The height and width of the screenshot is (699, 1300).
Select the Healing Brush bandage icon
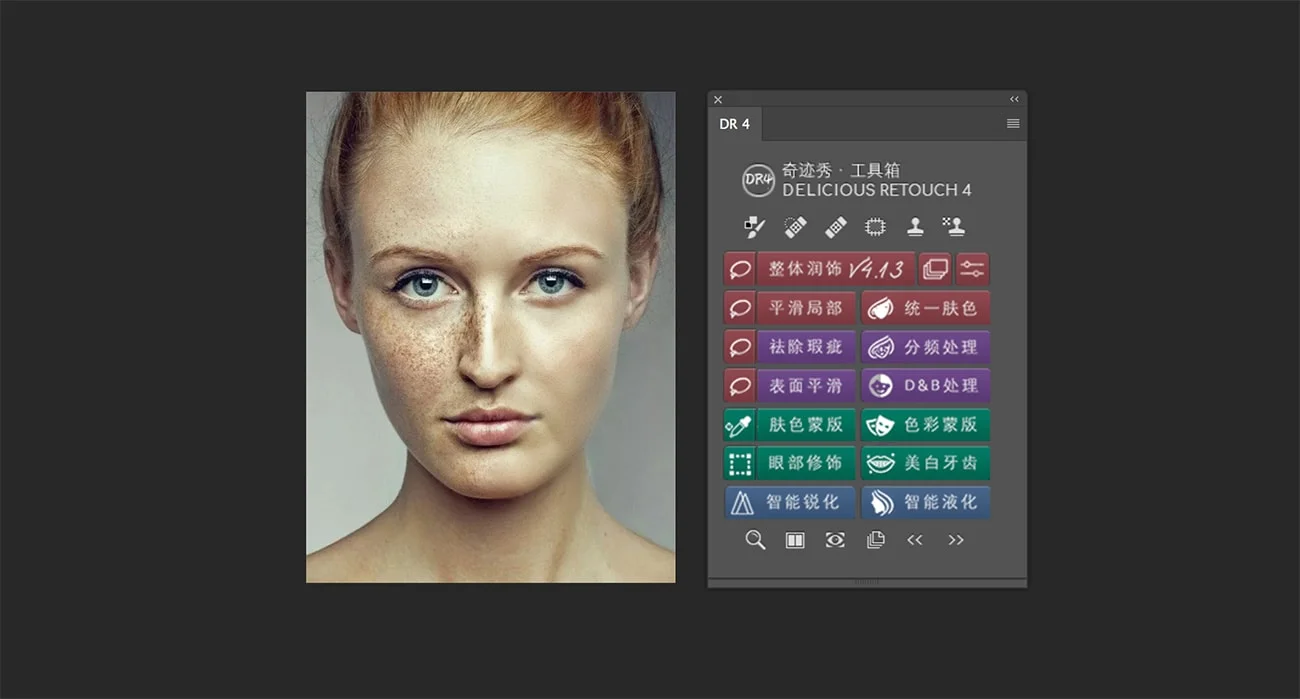(835, 225)
